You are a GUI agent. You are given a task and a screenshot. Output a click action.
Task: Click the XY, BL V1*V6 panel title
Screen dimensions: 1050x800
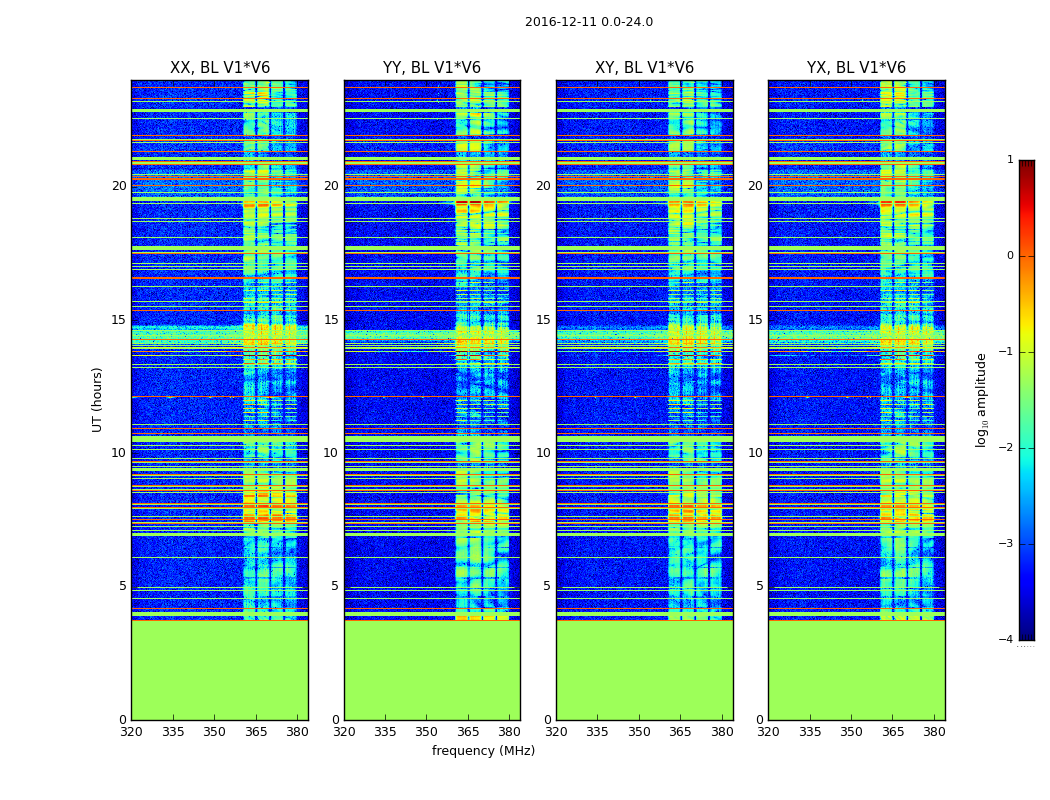[644, 68]
